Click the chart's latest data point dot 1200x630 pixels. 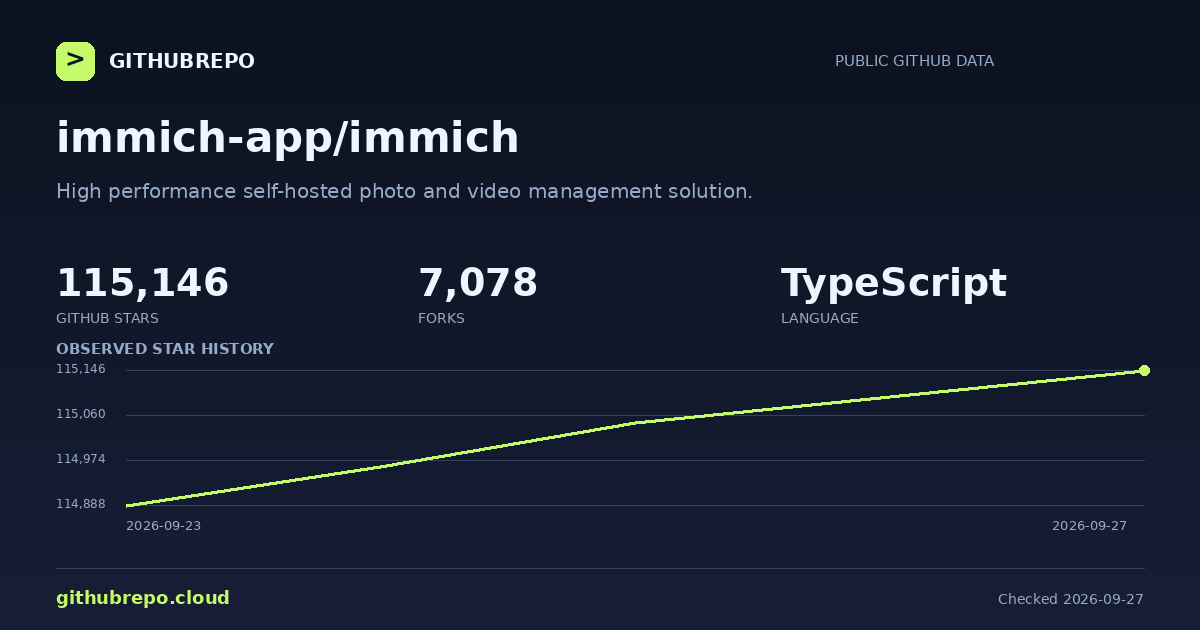(1144, 371)
